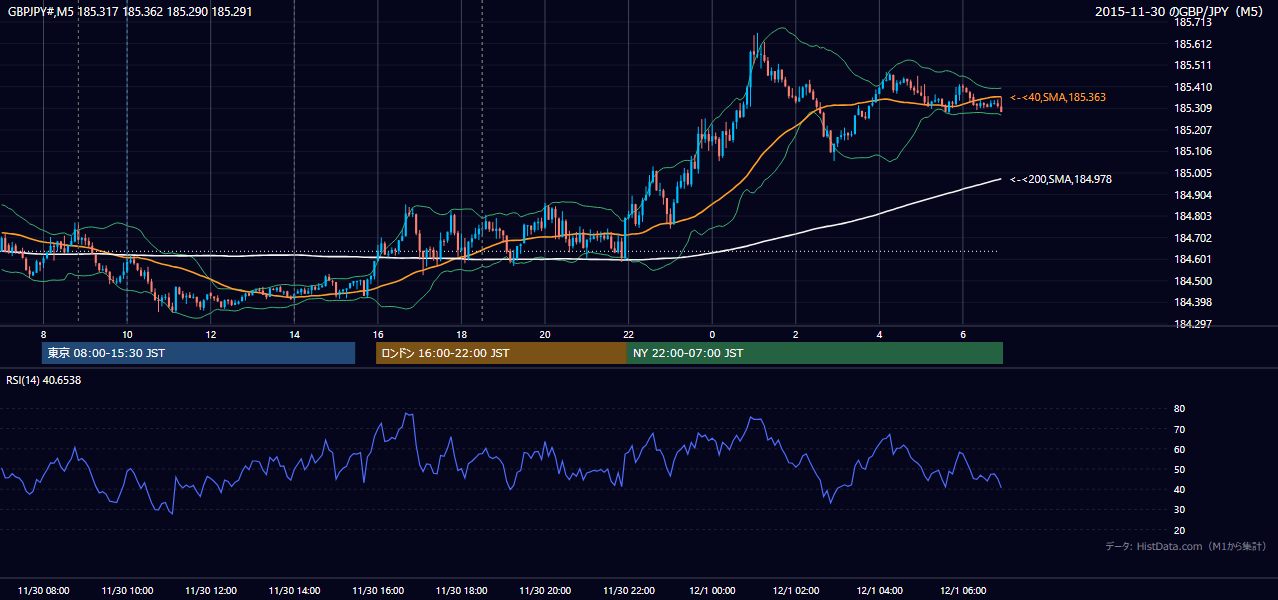Viewport: 1278px width, 600px height.
Task: Click the 185.612 price axis label
Action: [x=1193, y=44]
